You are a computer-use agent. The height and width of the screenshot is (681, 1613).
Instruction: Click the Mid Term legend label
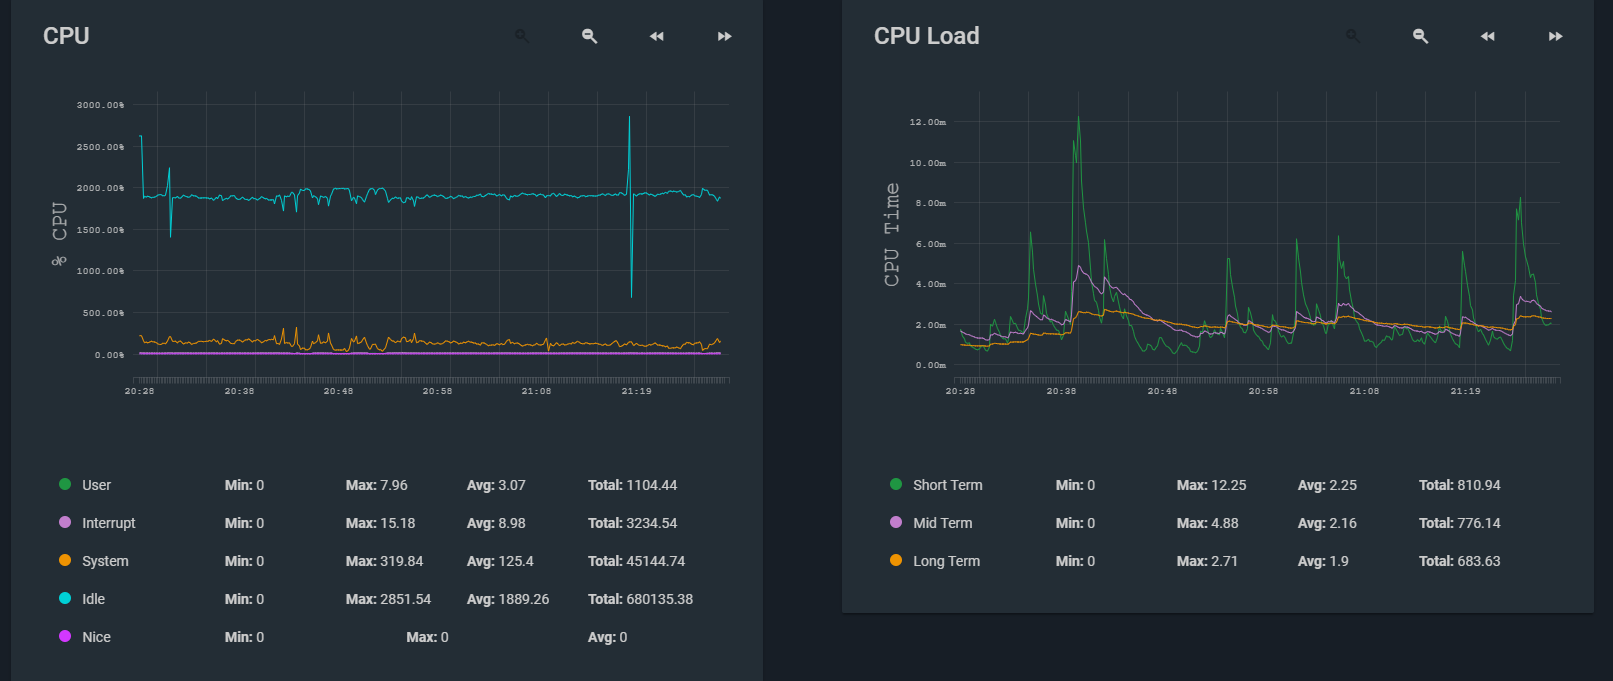coord(942,523)
